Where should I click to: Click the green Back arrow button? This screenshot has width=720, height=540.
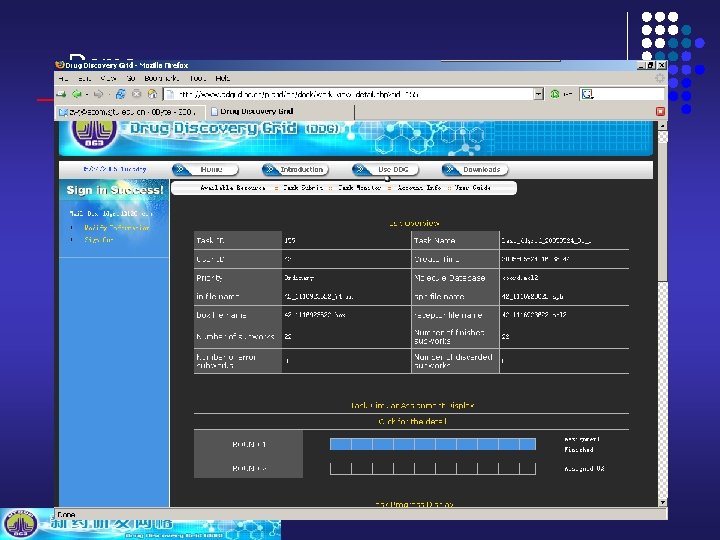coord(76,94)
